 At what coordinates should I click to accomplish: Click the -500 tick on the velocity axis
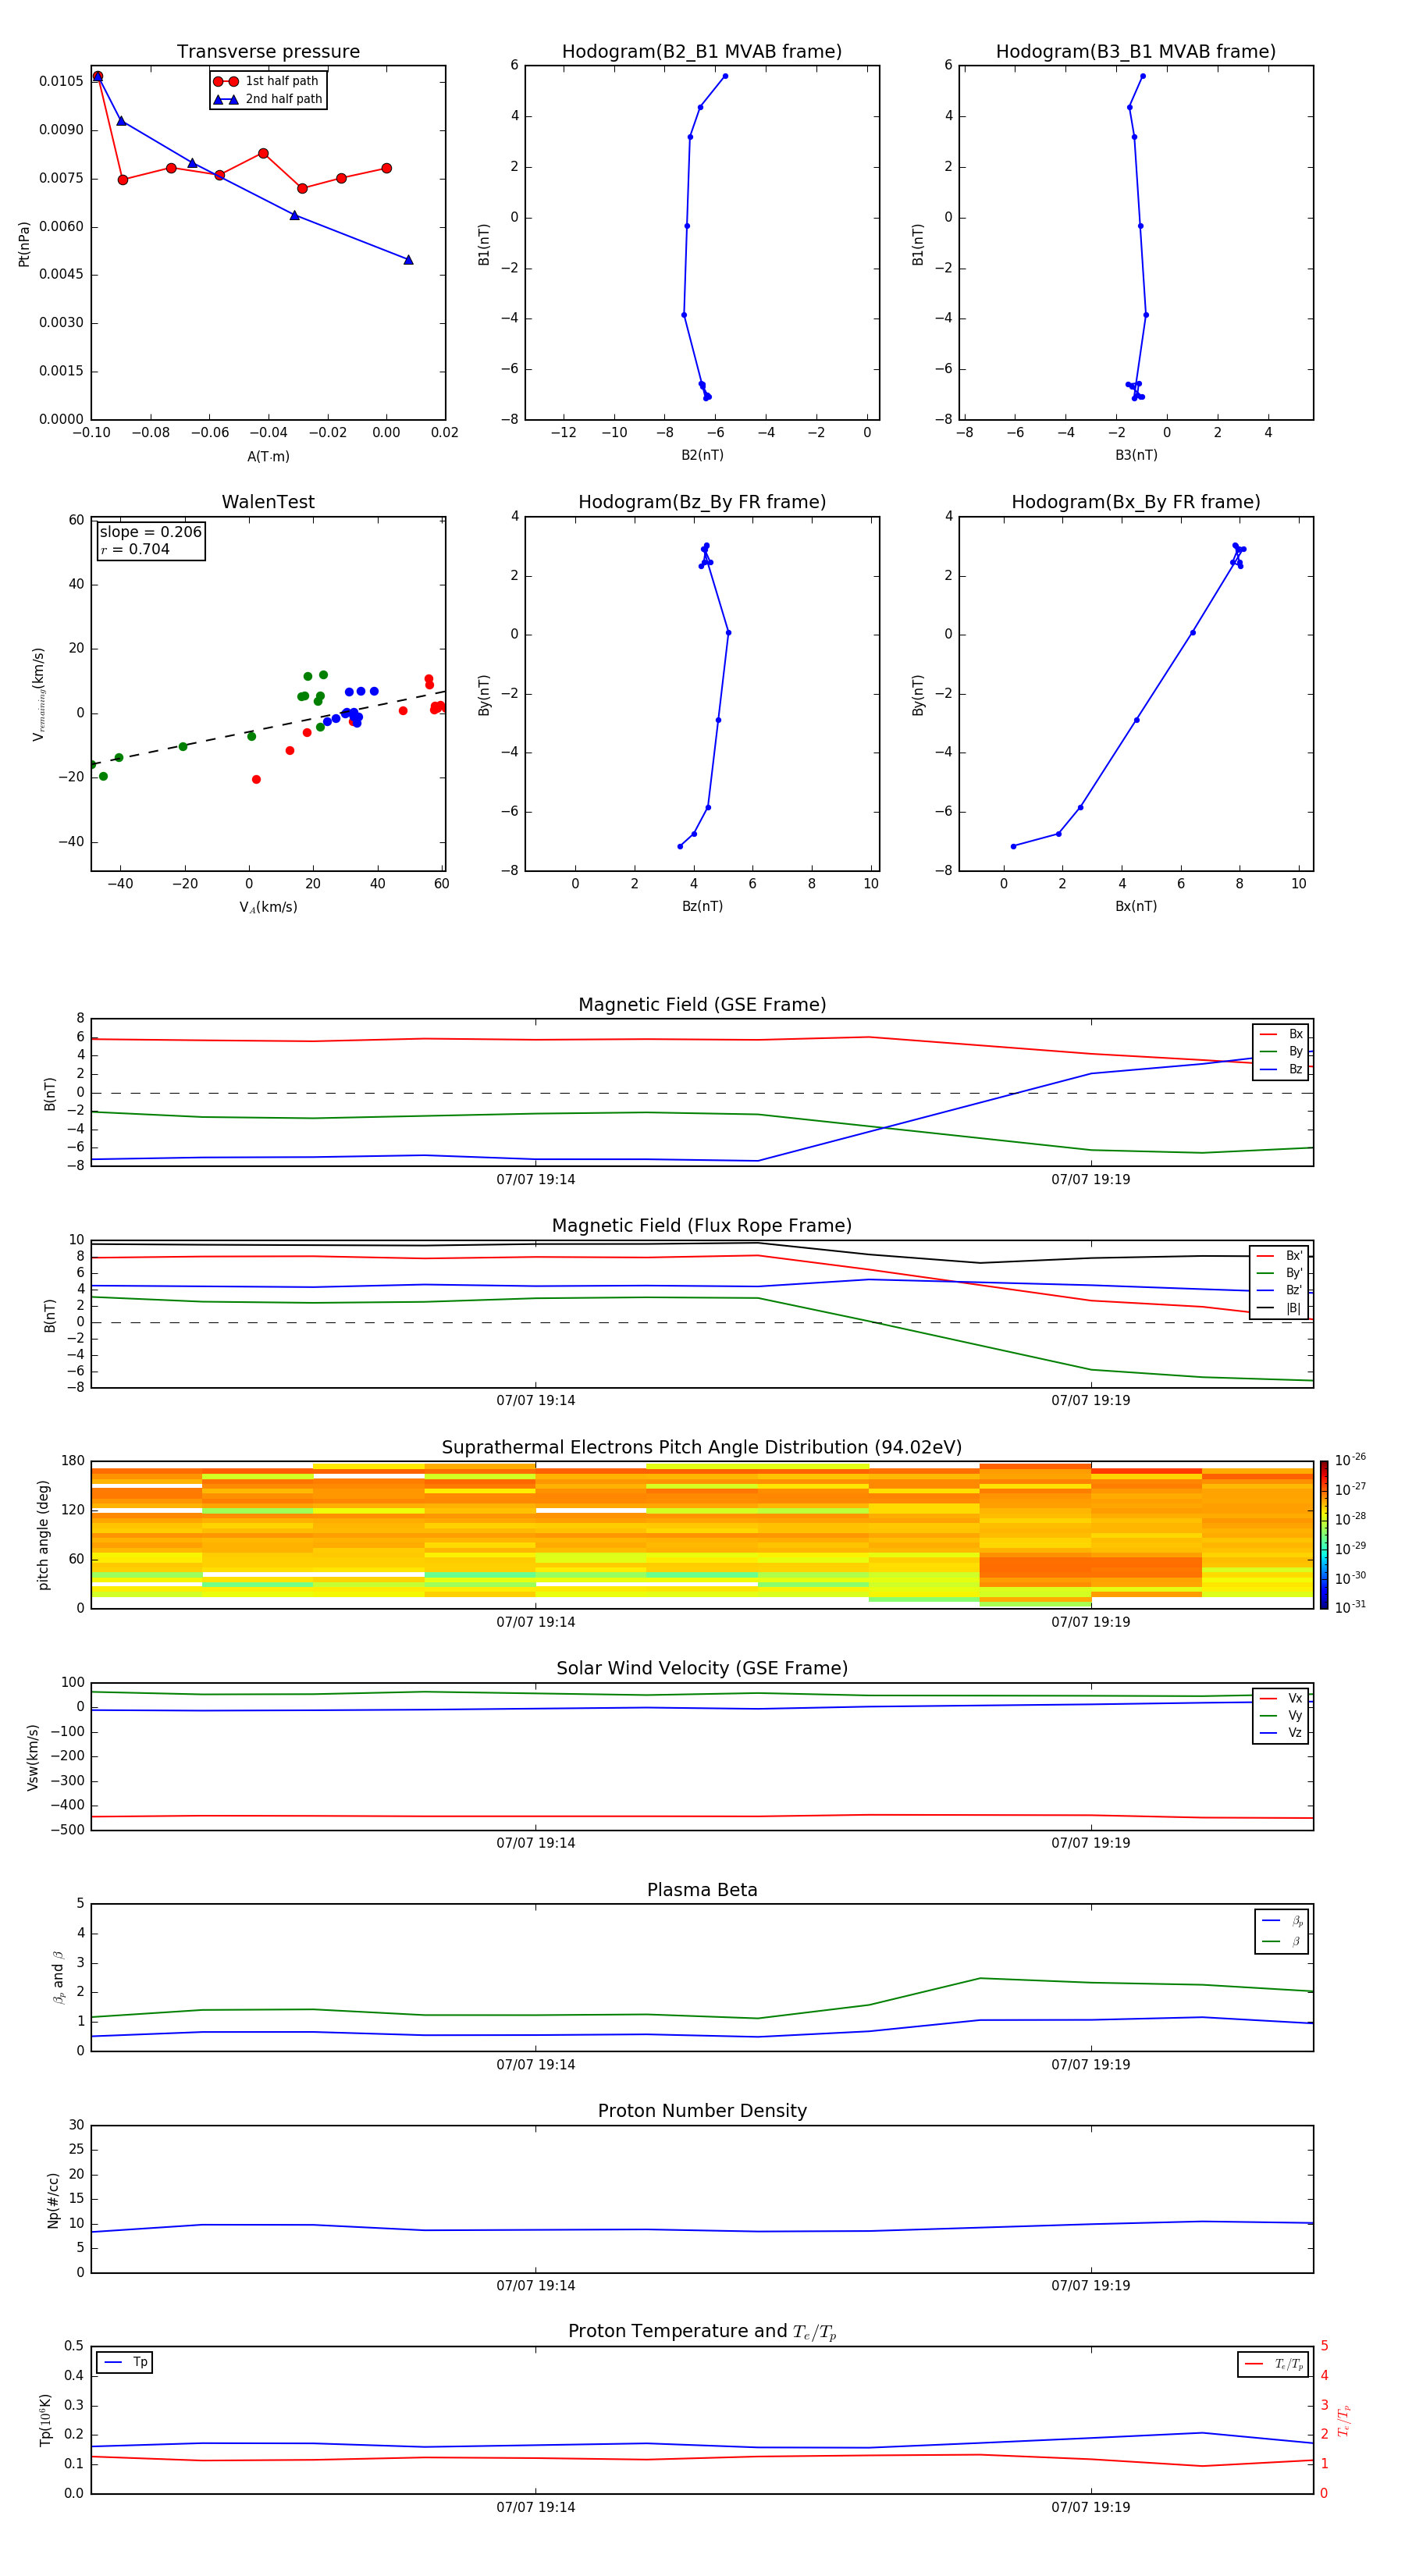click(68, 1830)
